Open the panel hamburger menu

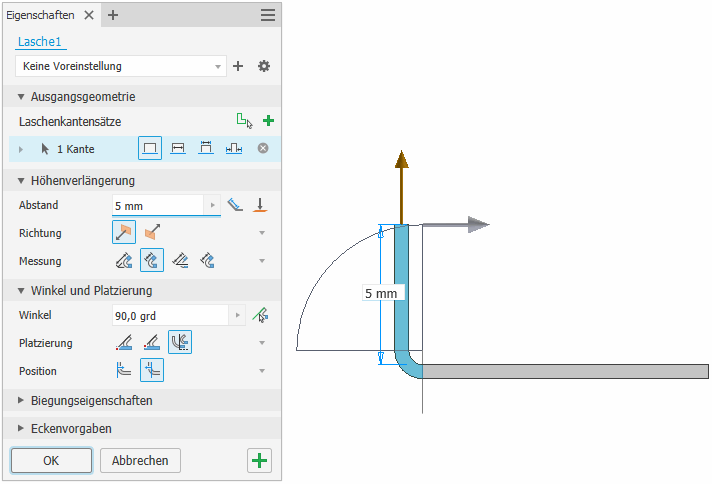(268, 15)
